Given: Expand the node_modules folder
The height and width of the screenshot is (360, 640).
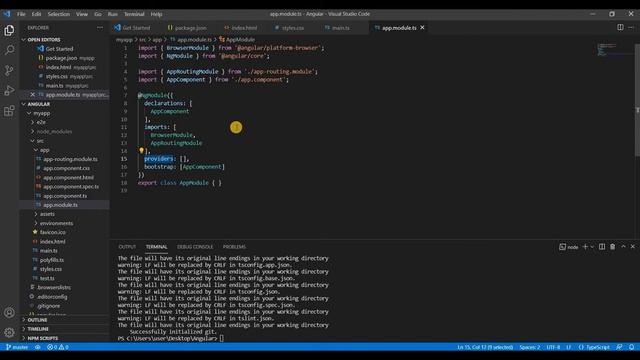Looking at the screenshot, I should pos(54,131).
